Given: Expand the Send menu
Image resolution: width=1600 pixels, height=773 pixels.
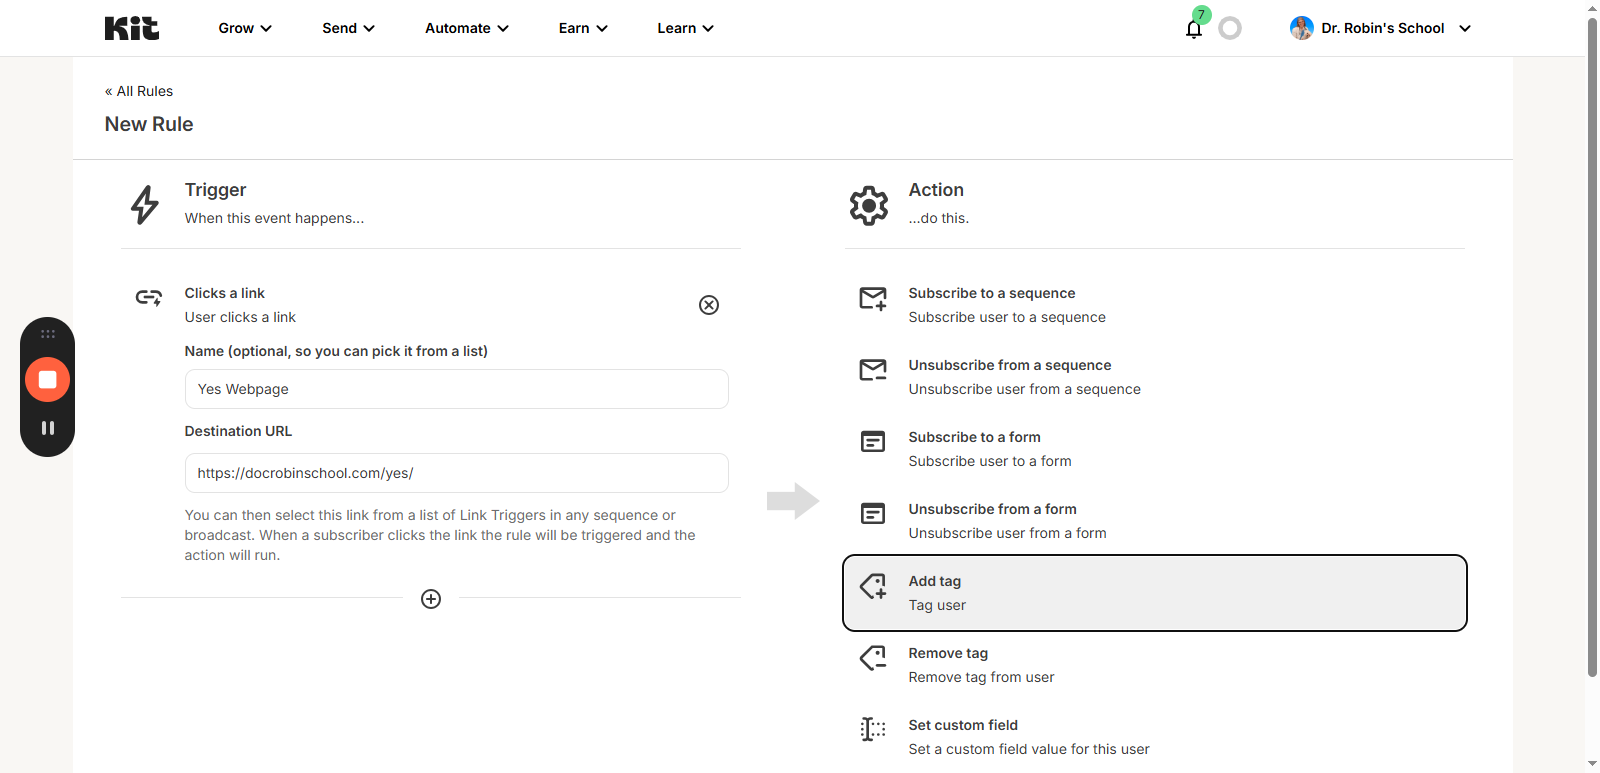Looking at the screenshot, I should pos(348,28).
